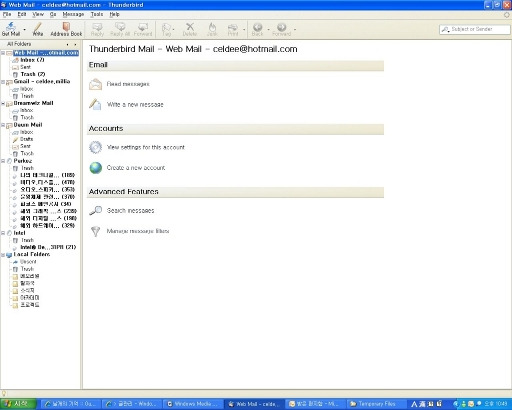Click Manage message filters link

138,231
